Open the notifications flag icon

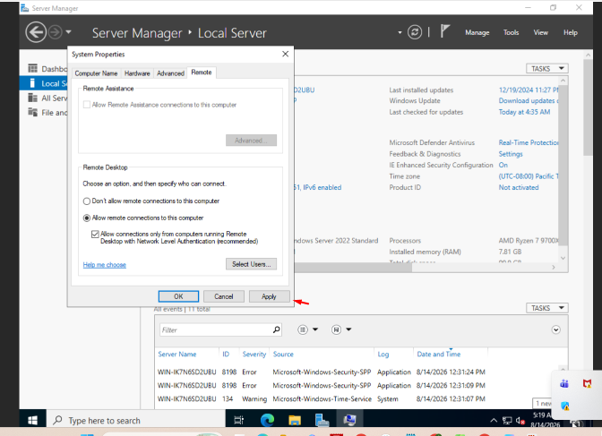point(445,31)
